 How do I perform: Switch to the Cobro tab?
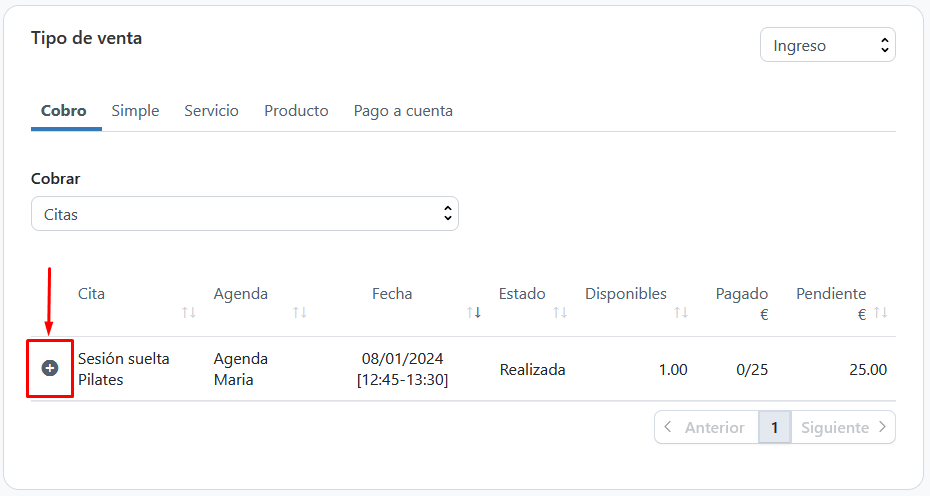click(64, 111)
